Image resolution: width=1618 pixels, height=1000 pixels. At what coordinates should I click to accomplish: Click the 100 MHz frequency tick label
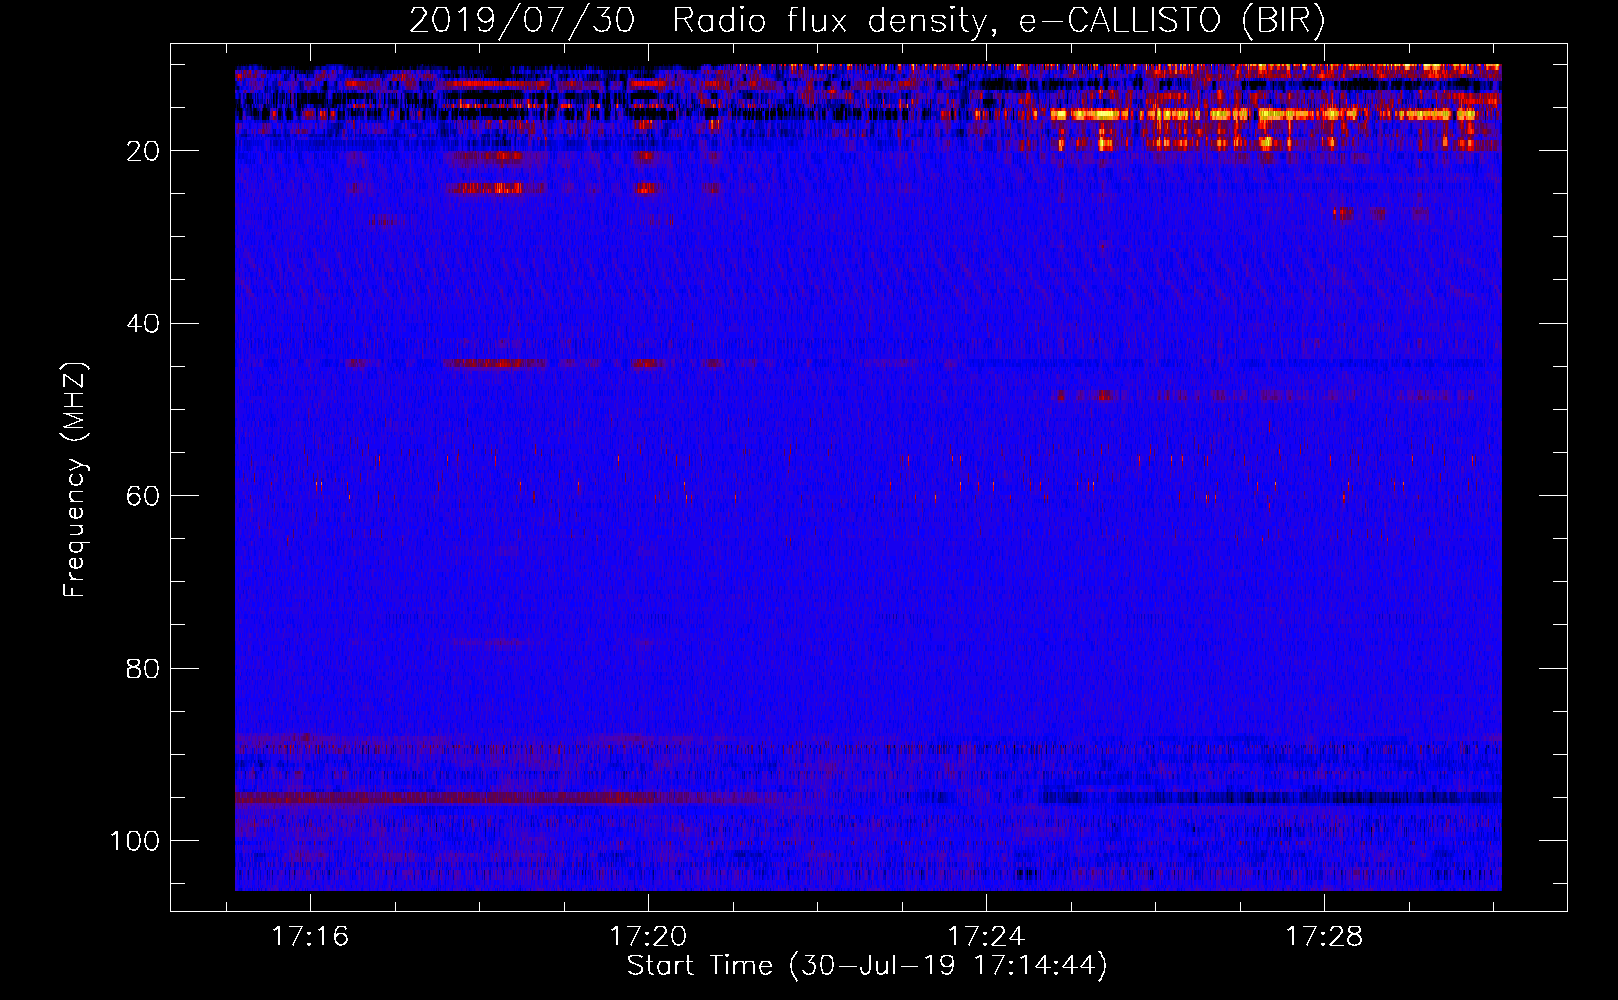point(135,841)
